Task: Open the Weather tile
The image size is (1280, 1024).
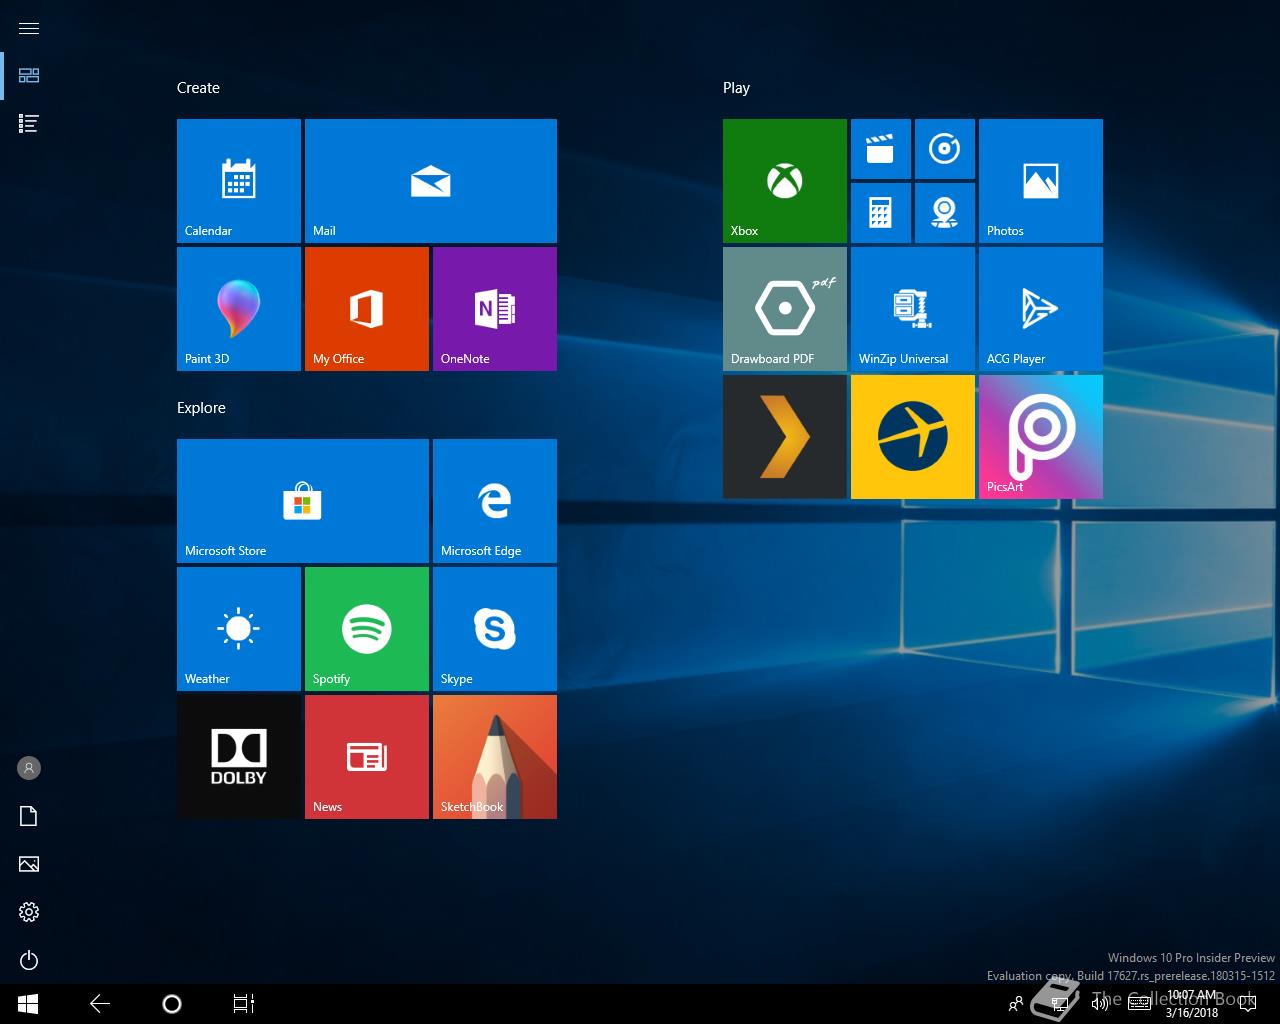Action: pyautogui.click(x=239, y=629)
